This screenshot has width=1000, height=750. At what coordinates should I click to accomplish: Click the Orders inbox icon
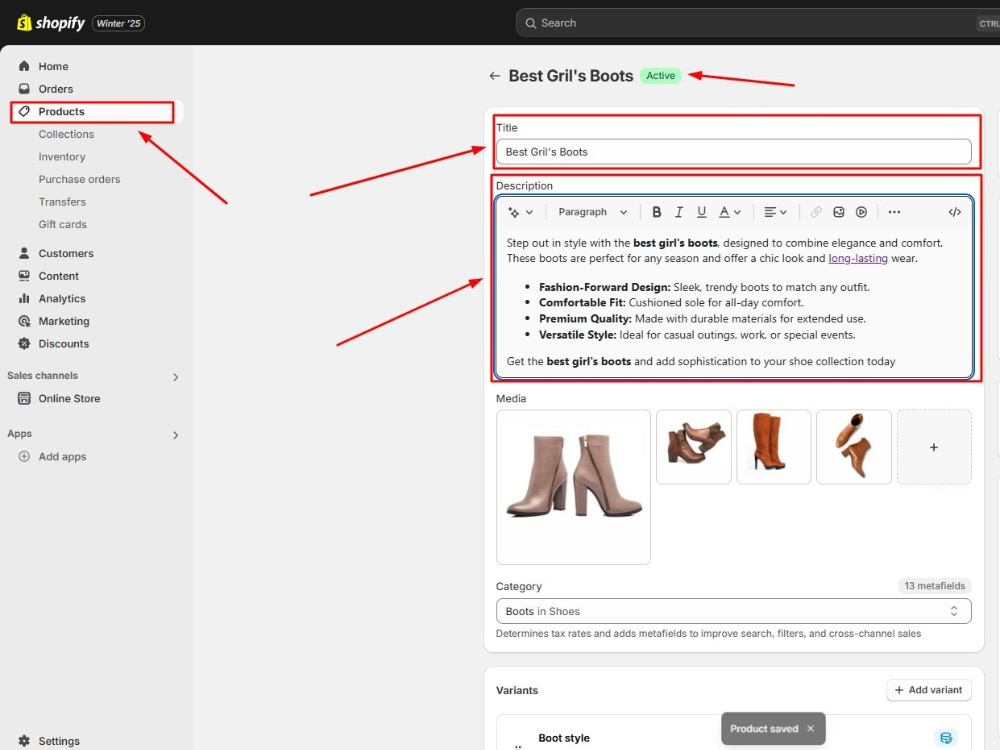(24, 89)
